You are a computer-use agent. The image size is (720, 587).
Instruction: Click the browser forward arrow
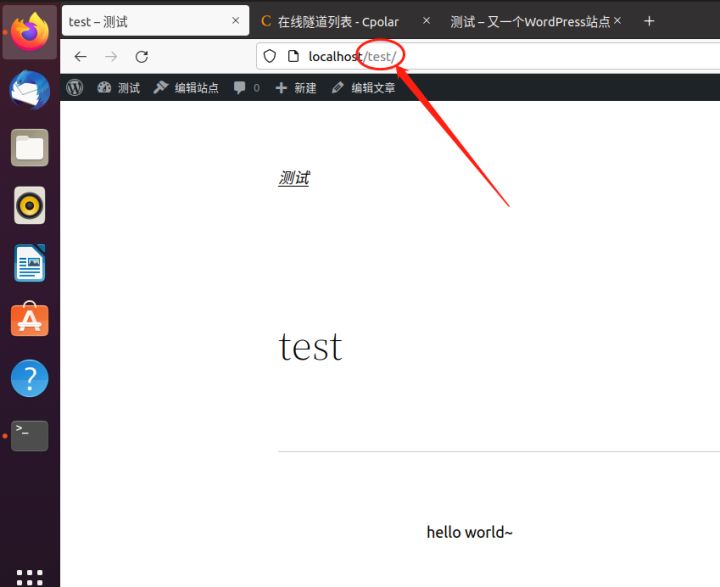point(111,56)
